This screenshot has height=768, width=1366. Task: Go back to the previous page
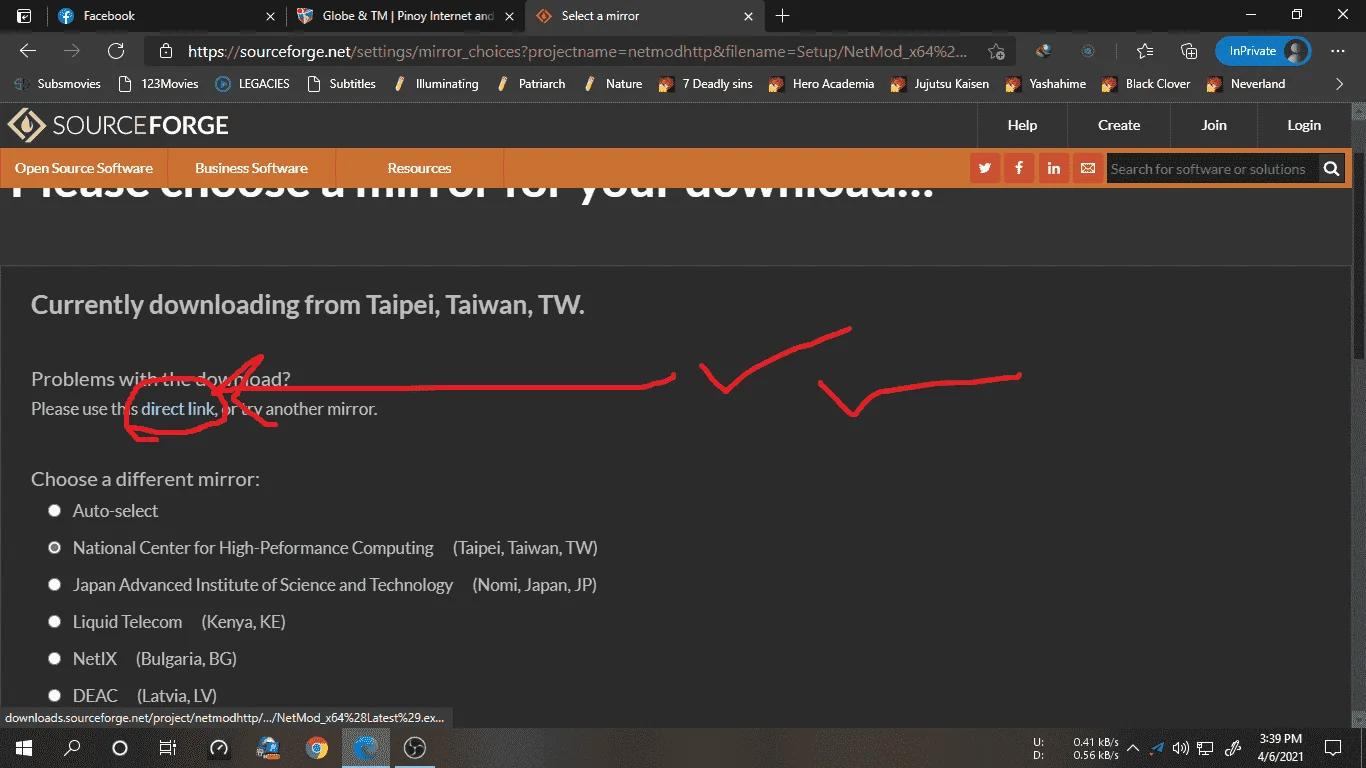[x=27, y=51]
